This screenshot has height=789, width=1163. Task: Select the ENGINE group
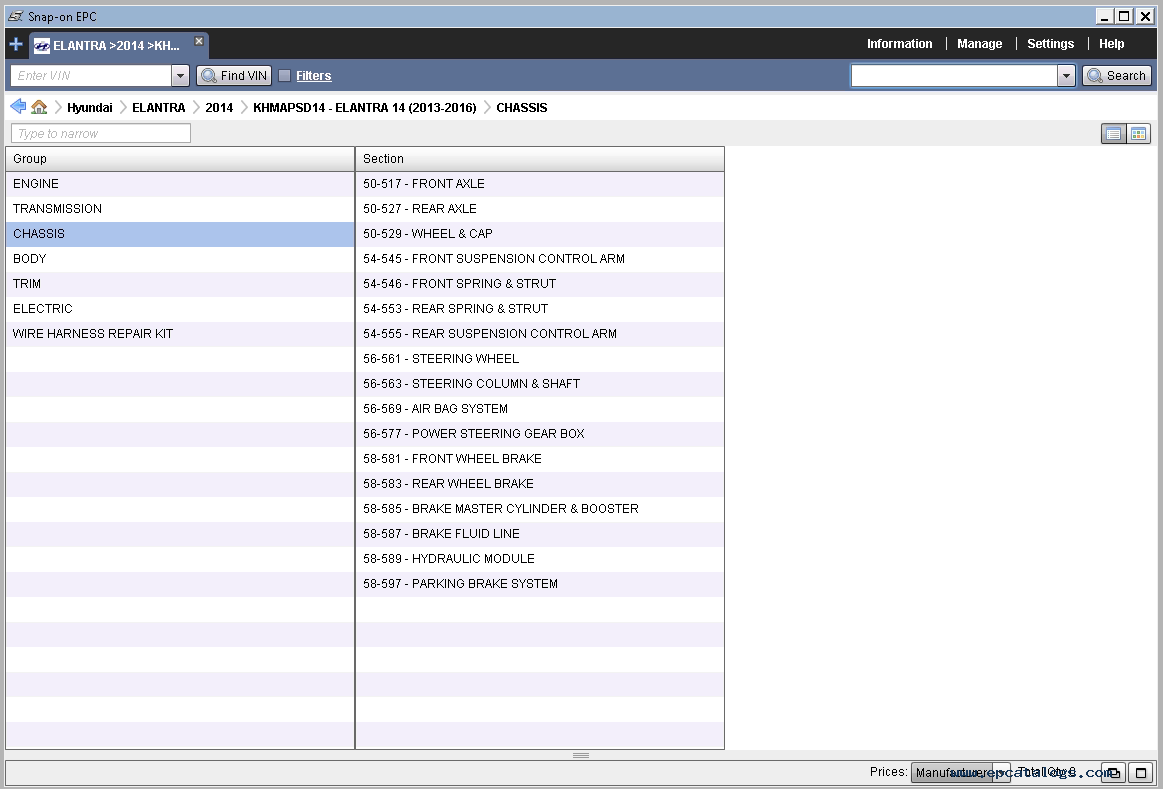point(180,184)
